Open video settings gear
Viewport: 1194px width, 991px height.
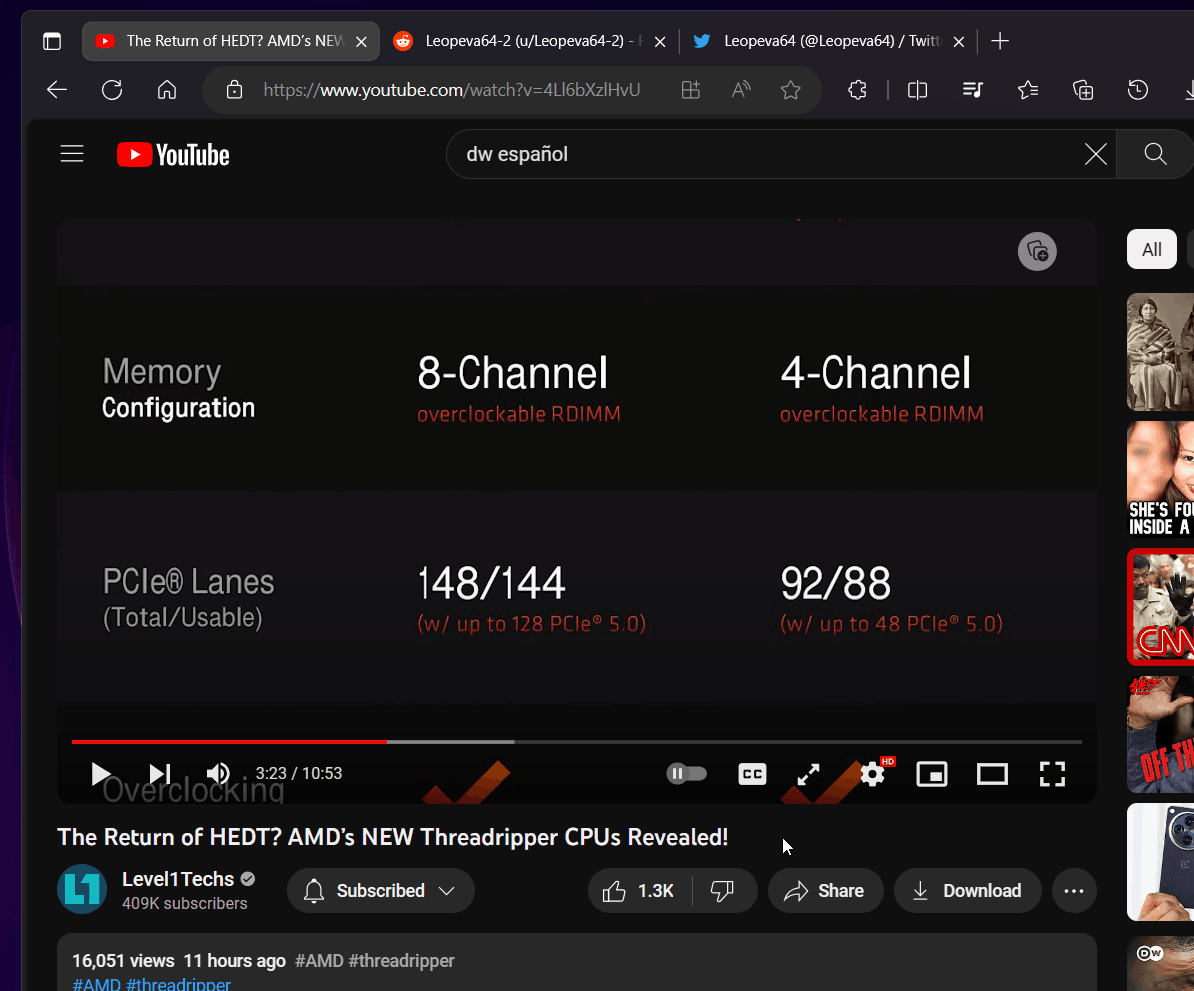click(x=873, y=775)
